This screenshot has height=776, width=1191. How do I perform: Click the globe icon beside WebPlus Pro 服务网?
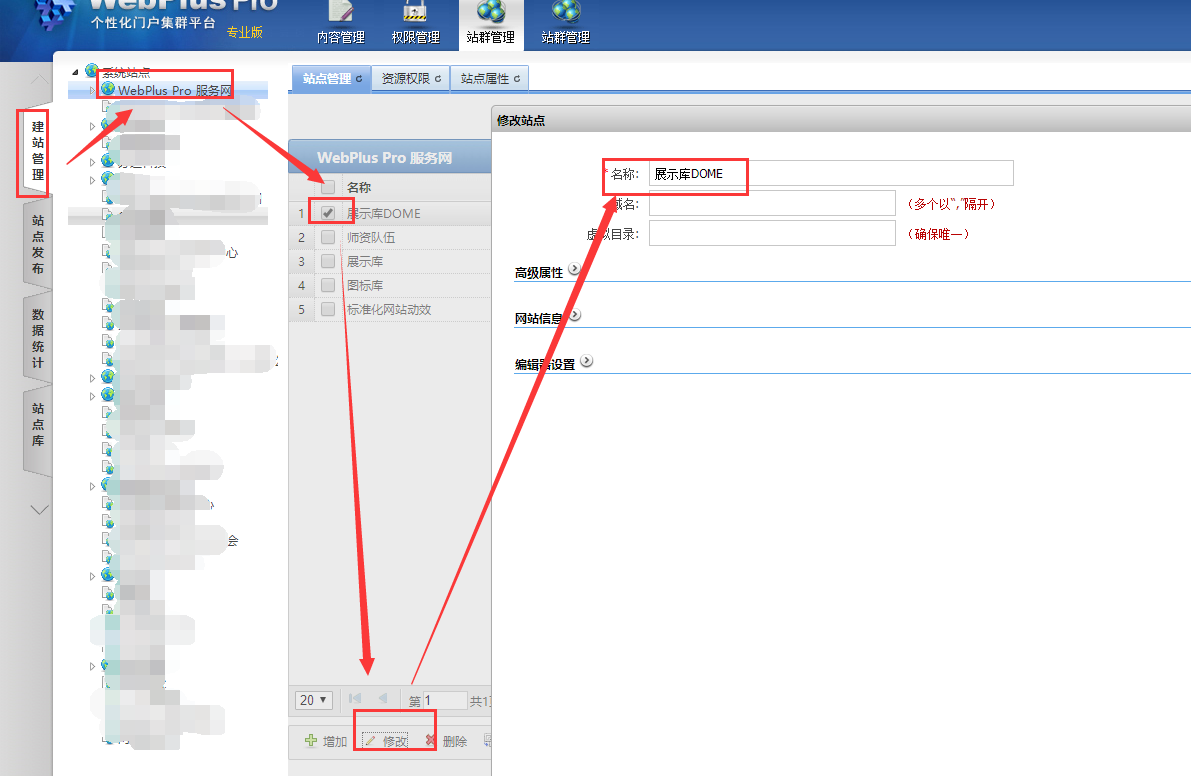coord(108,90)
